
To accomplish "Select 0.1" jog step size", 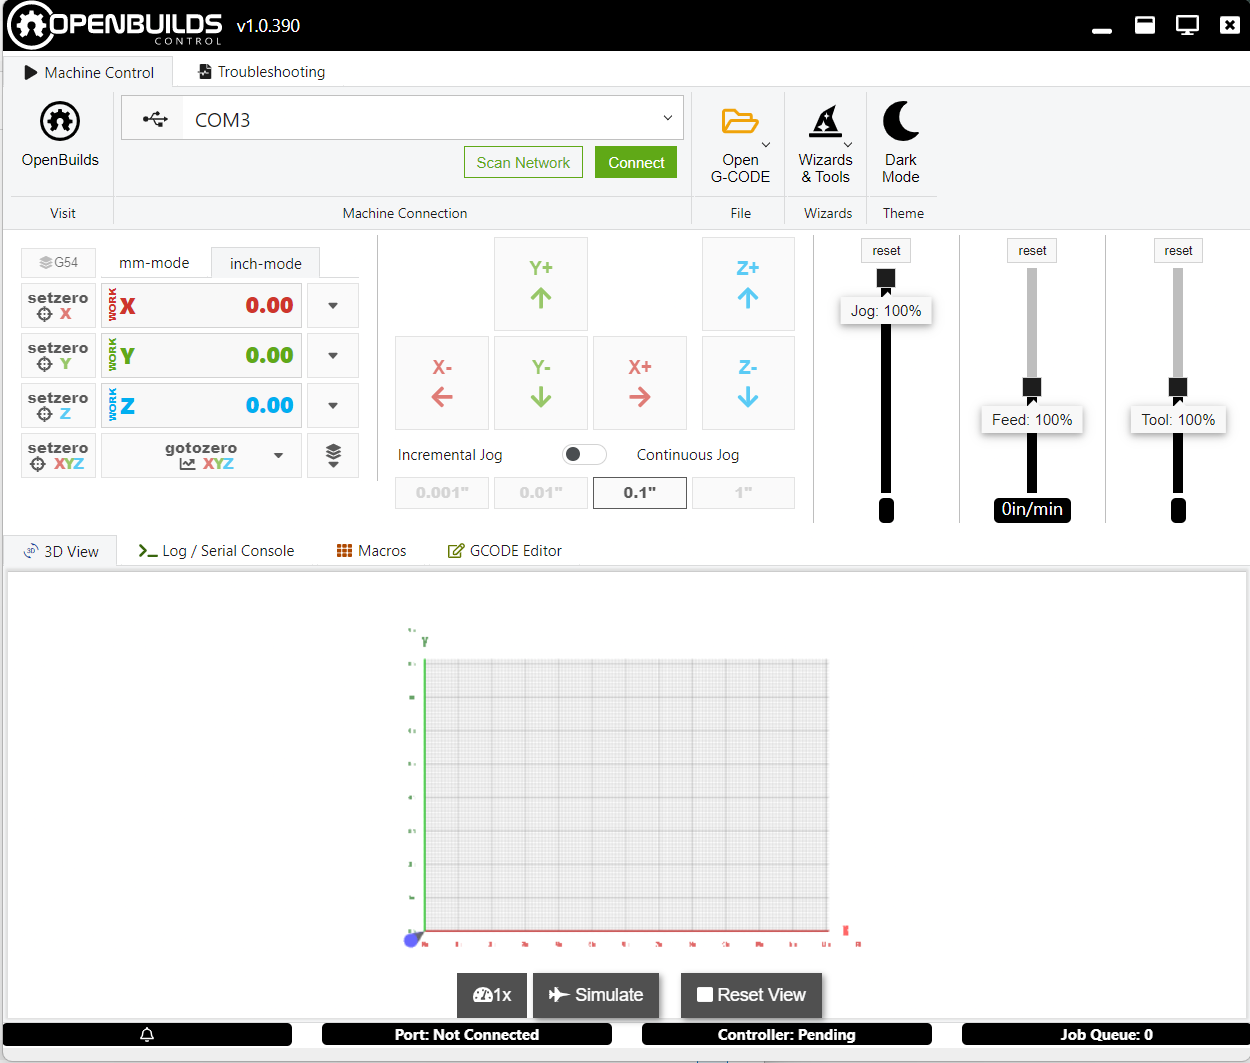I will coord(640,492).
